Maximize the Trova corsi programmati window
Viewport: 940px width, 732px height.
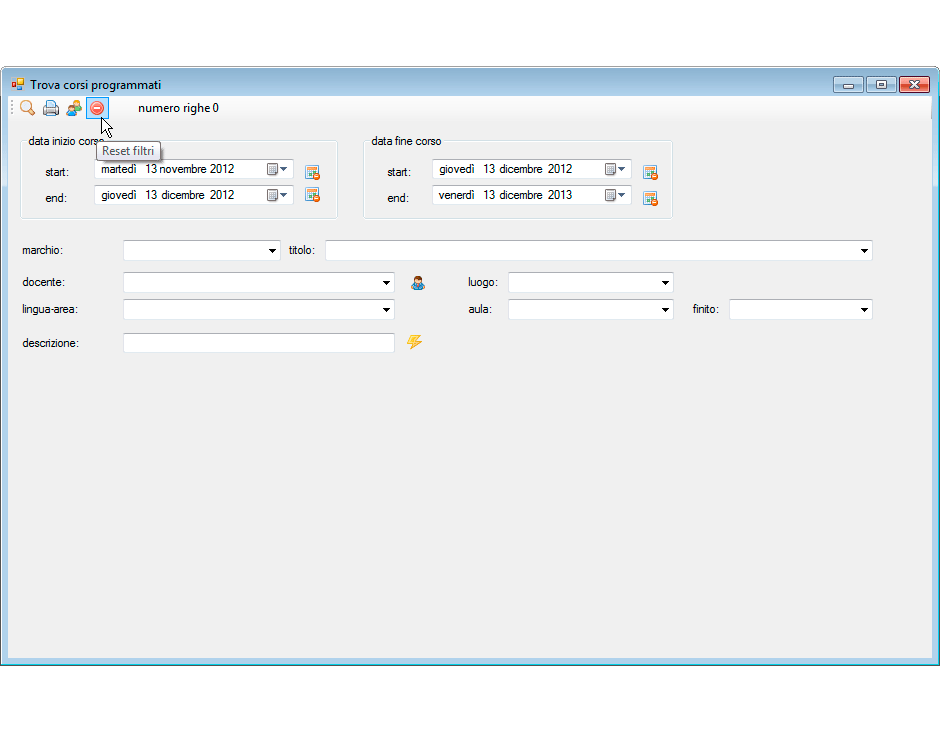coord(881,85)
